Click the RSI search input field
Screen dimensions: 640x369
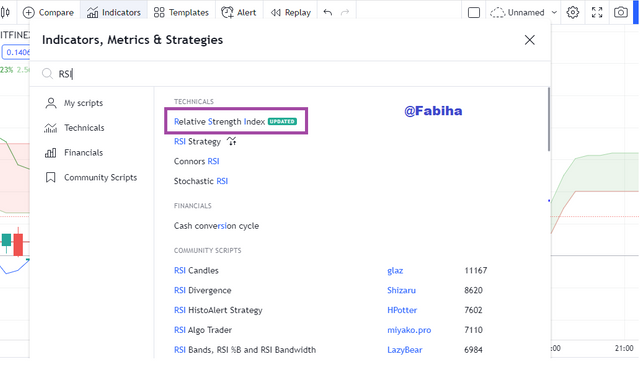point(290,74)
